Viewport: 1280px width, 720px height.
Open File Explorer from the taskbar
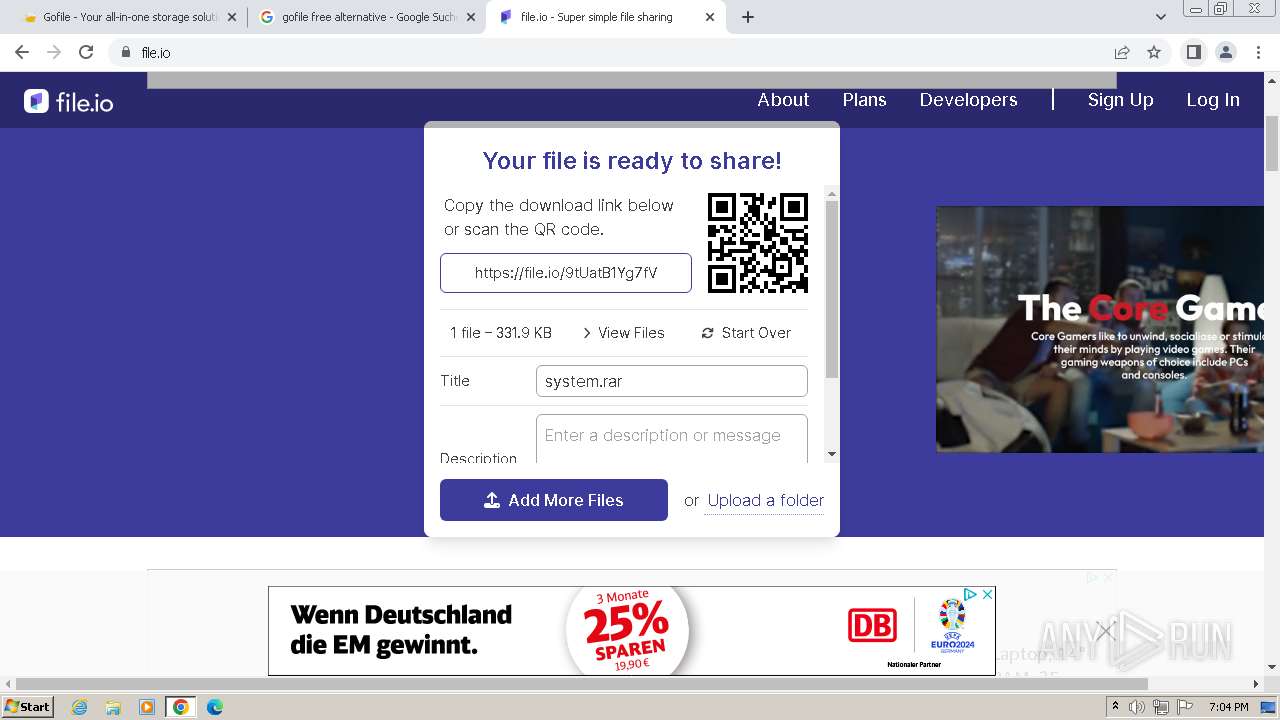click(113, 707)
